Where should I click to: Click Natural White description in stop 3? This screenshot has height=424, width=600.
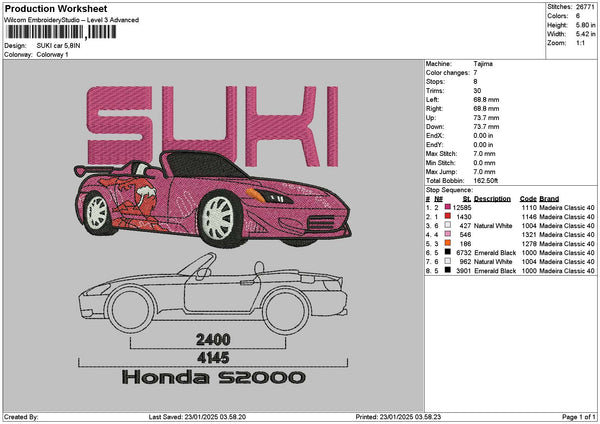493,226
